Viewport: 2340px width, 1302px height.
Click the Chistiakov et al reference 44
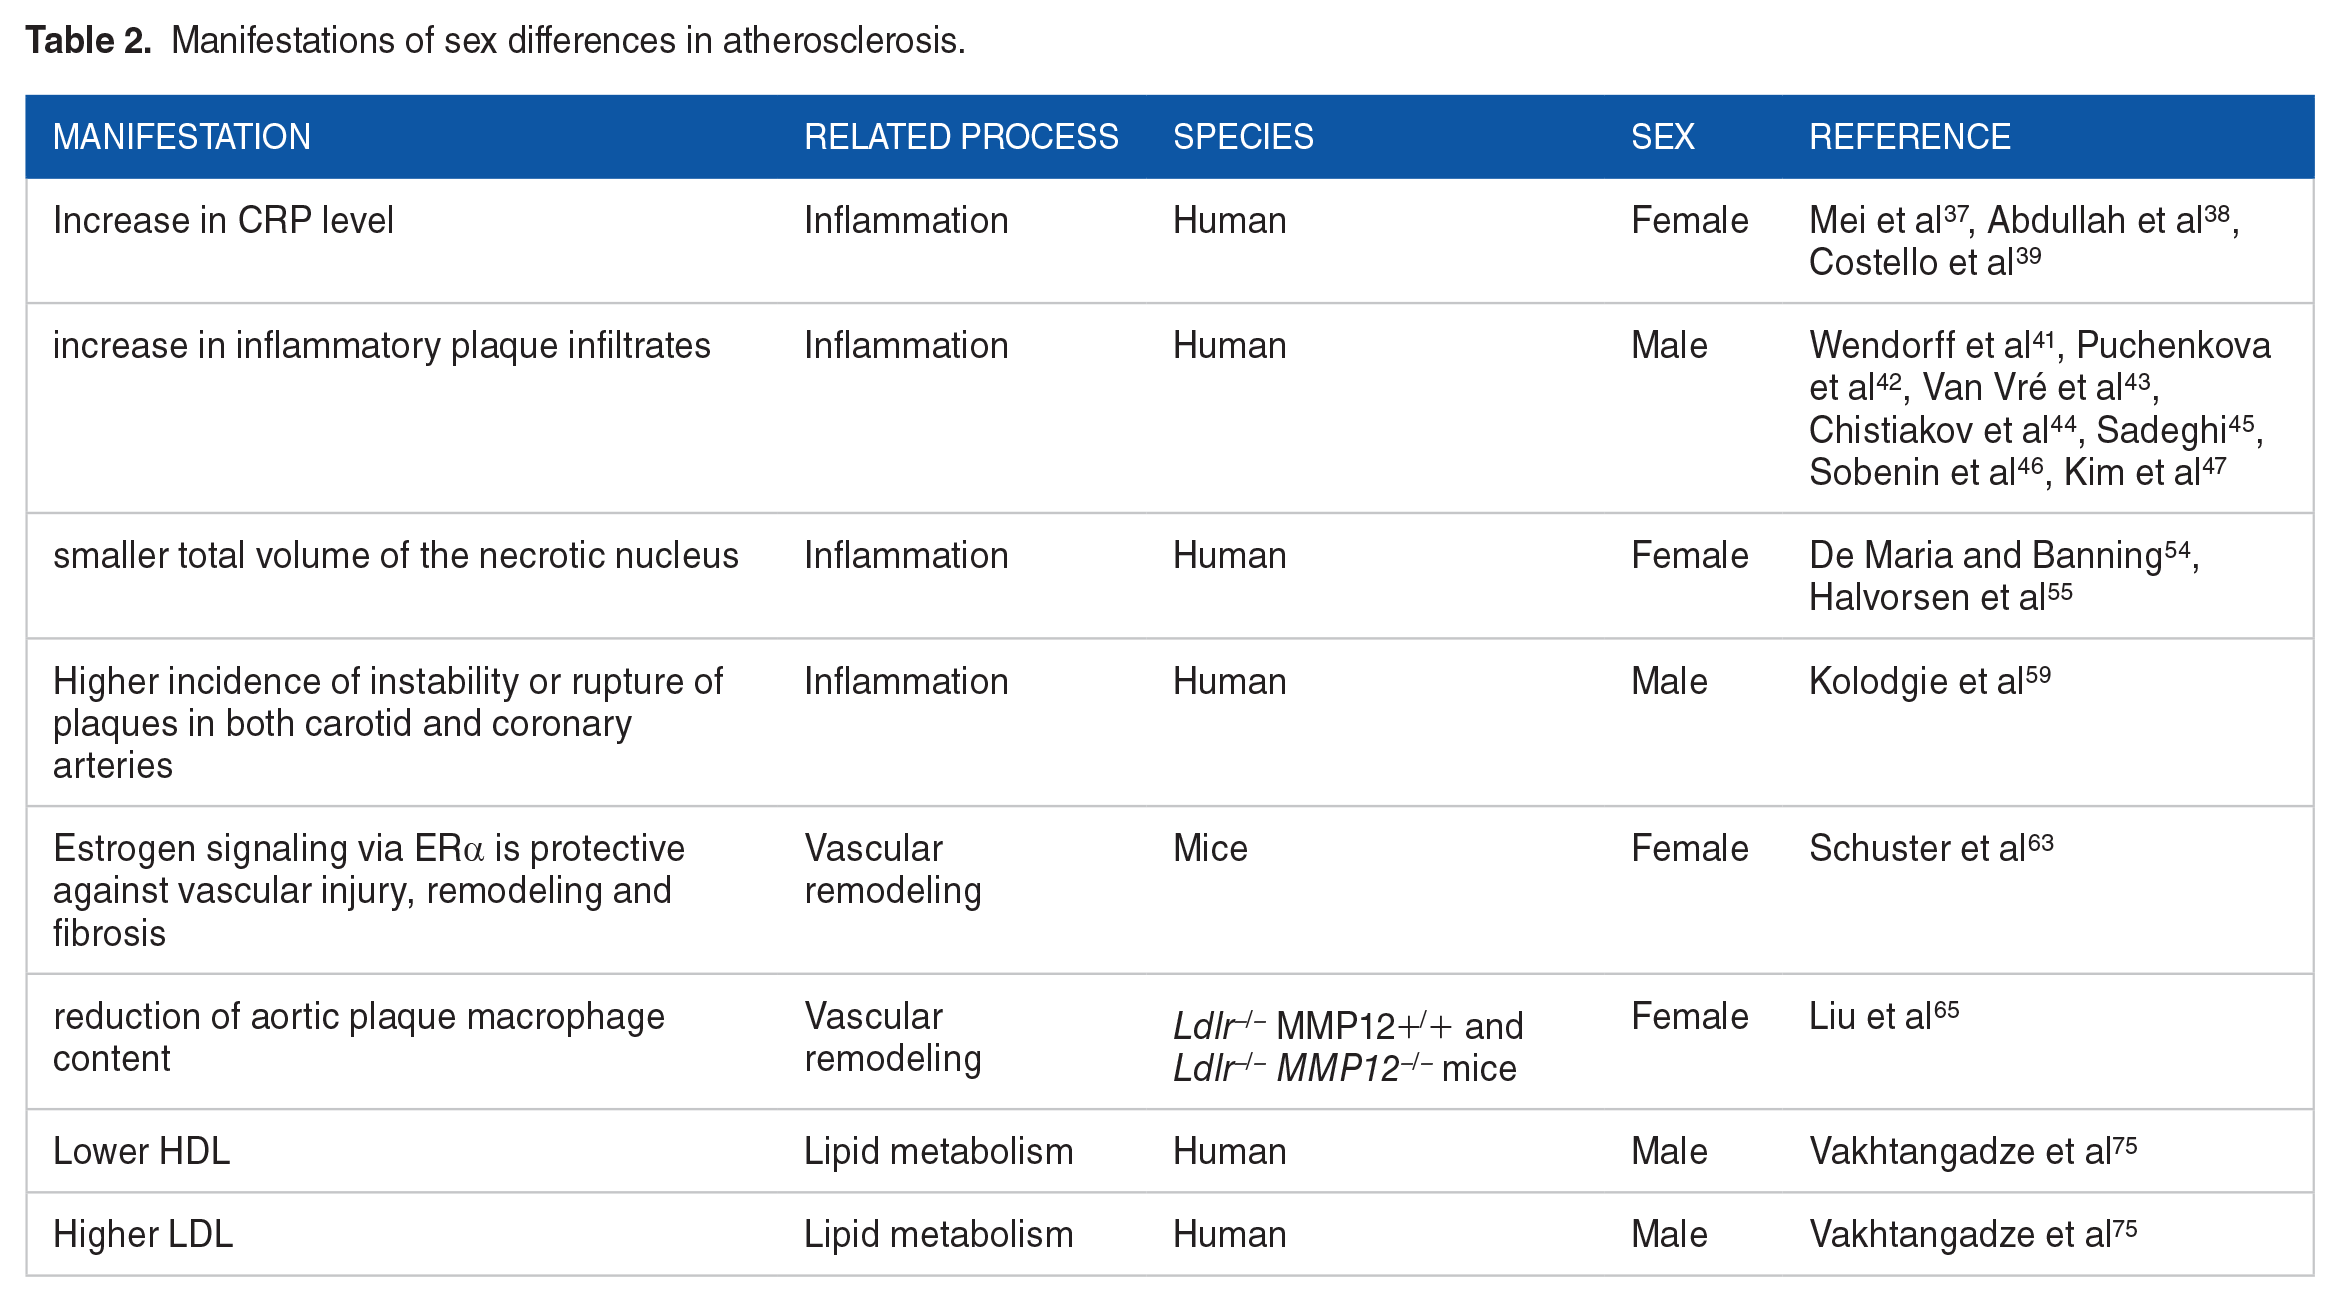click(1942, 430)
